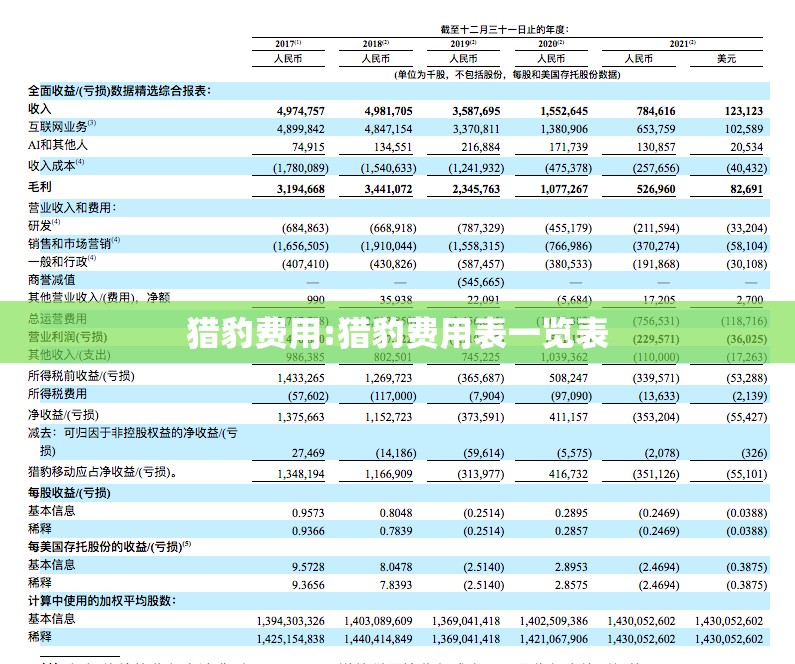This screenshot has height=664, width=795.
Task: Click revenue value 3,587,695 for 2019
Action: pyautogui.click(x=476, y=111)
